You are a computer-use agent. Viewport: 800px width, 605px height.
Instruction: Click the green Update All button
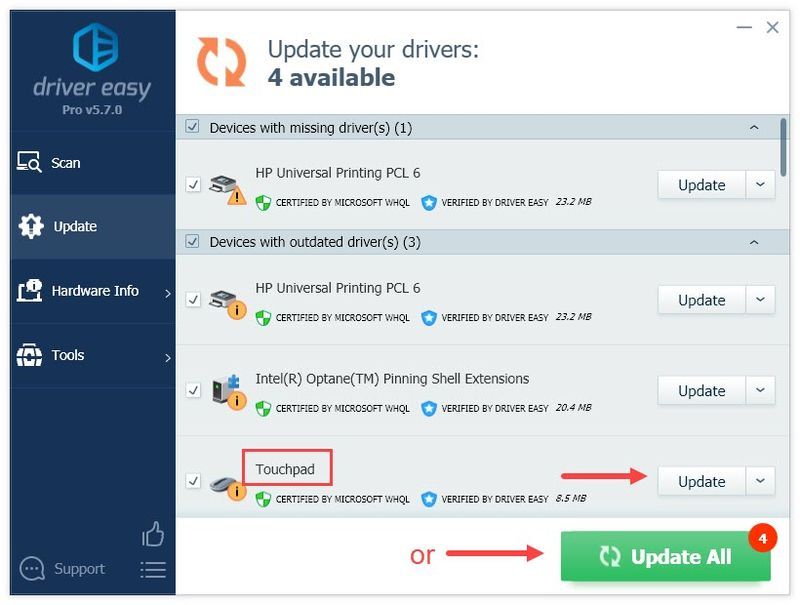pos(665,557)
